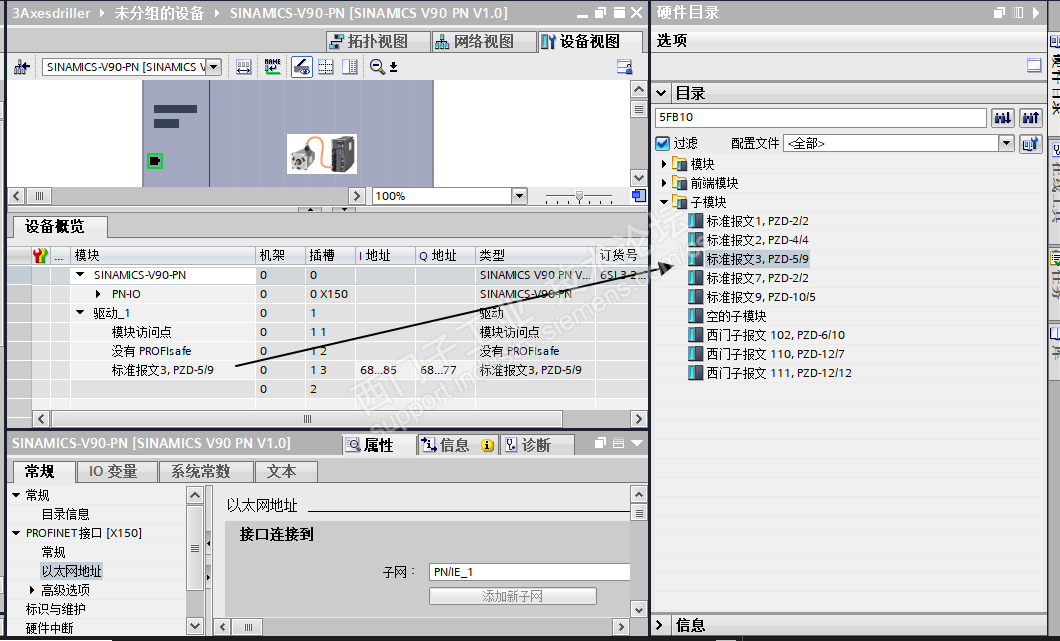This screenshot has width=1060, height=641.
Task: Click the 西门子报文 111 module icon
Action: click(x=696, y=373)
